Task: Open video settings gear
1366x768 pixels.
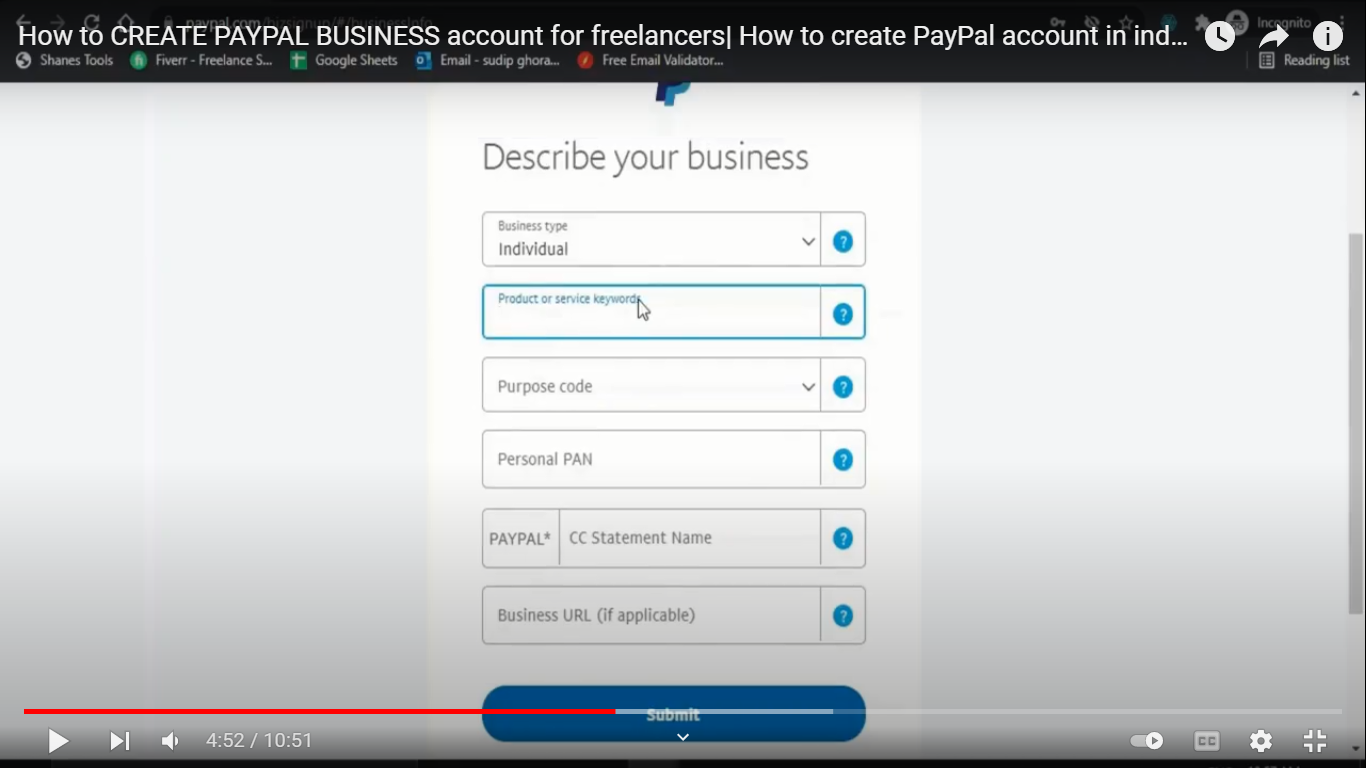Action: (x=1261, y=741)
